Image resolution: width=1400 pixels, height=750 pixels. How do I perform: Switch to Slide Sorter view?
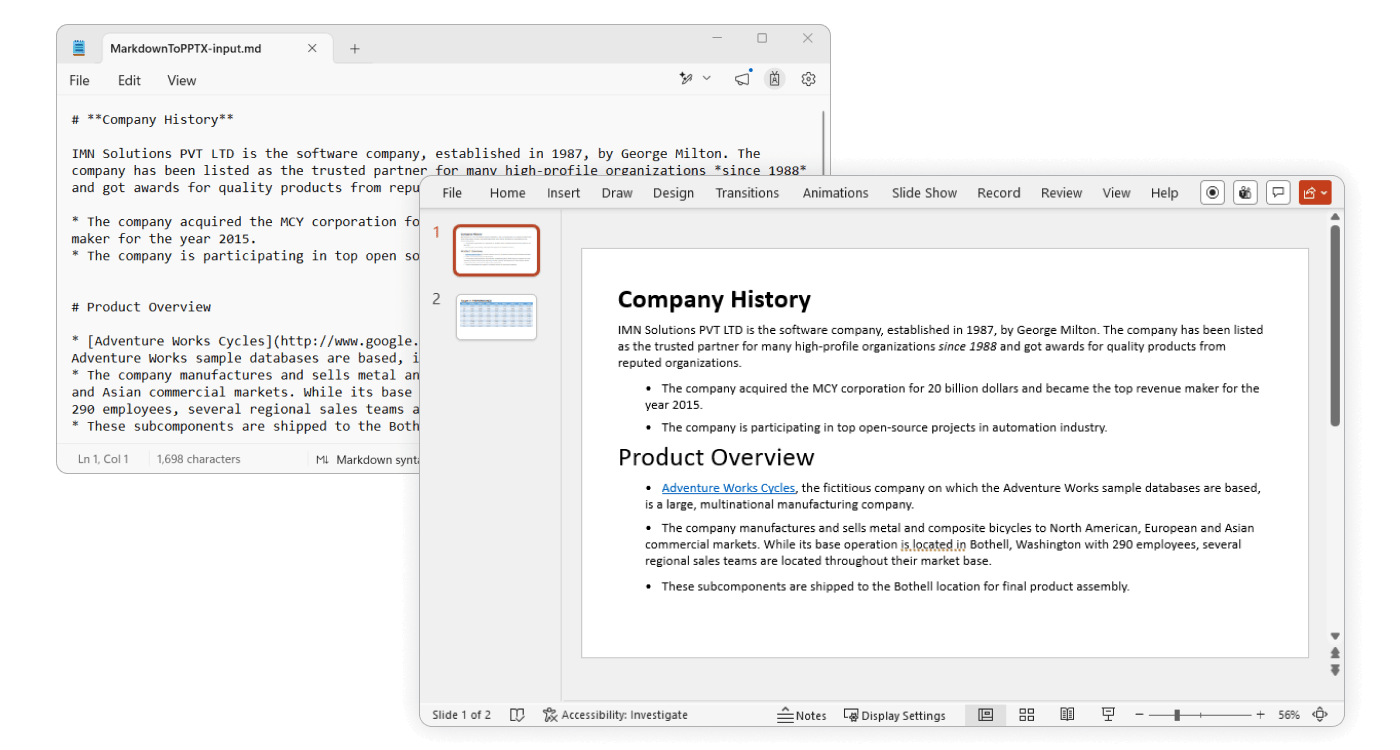coord(1026,715)
